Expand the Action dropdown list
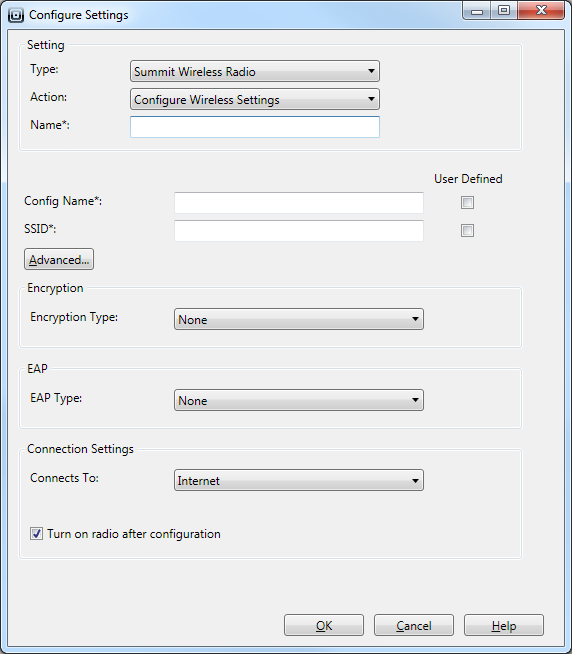The height and width of the screenshot is (654, 572). coord(255,99)
